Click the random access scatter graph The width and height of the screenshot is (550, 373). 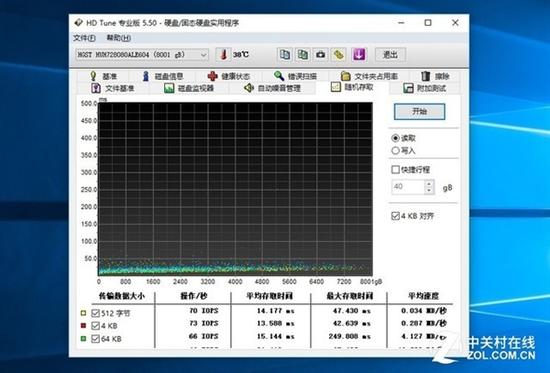[235, 189]
